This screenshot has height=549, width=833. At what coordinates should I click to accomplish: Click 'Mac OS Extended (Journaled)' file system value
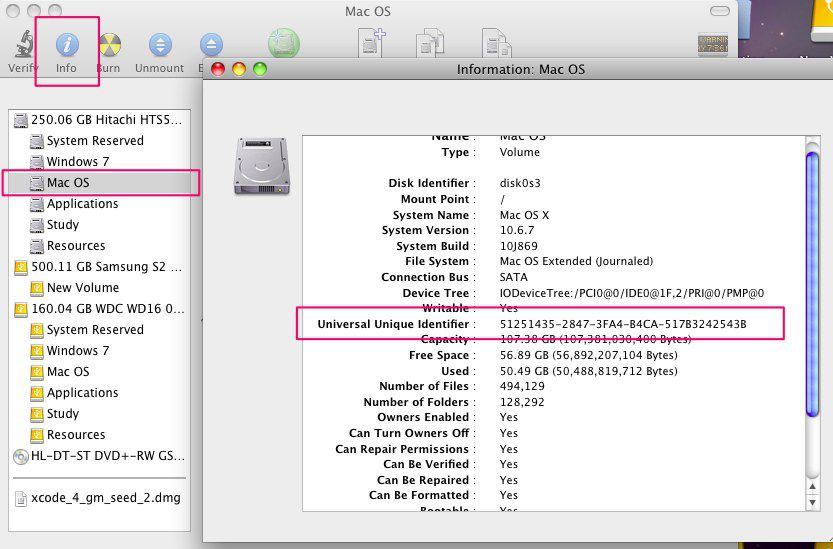tap(576, 261)
